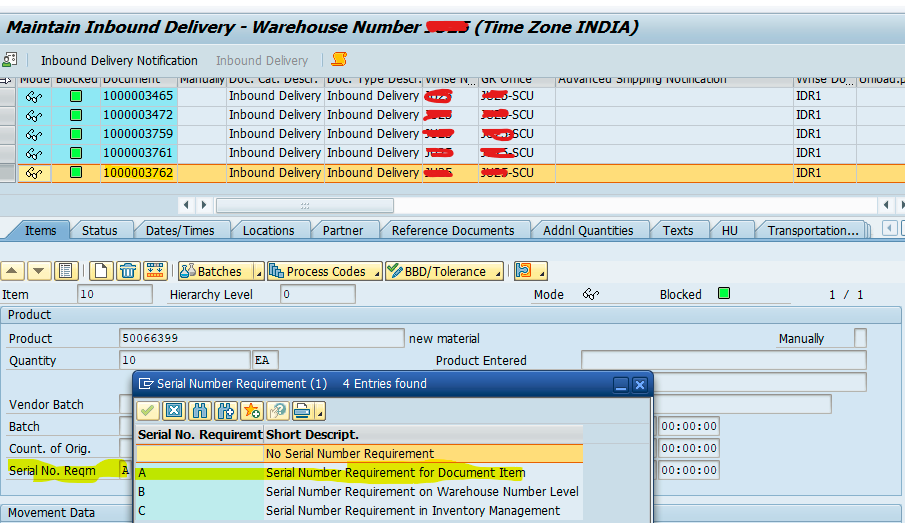Viewport: 905px width, 523px height.
Task: Select 'Serial Number Requirement on Warehouse Number Level'
Action: tap(359, 492)
